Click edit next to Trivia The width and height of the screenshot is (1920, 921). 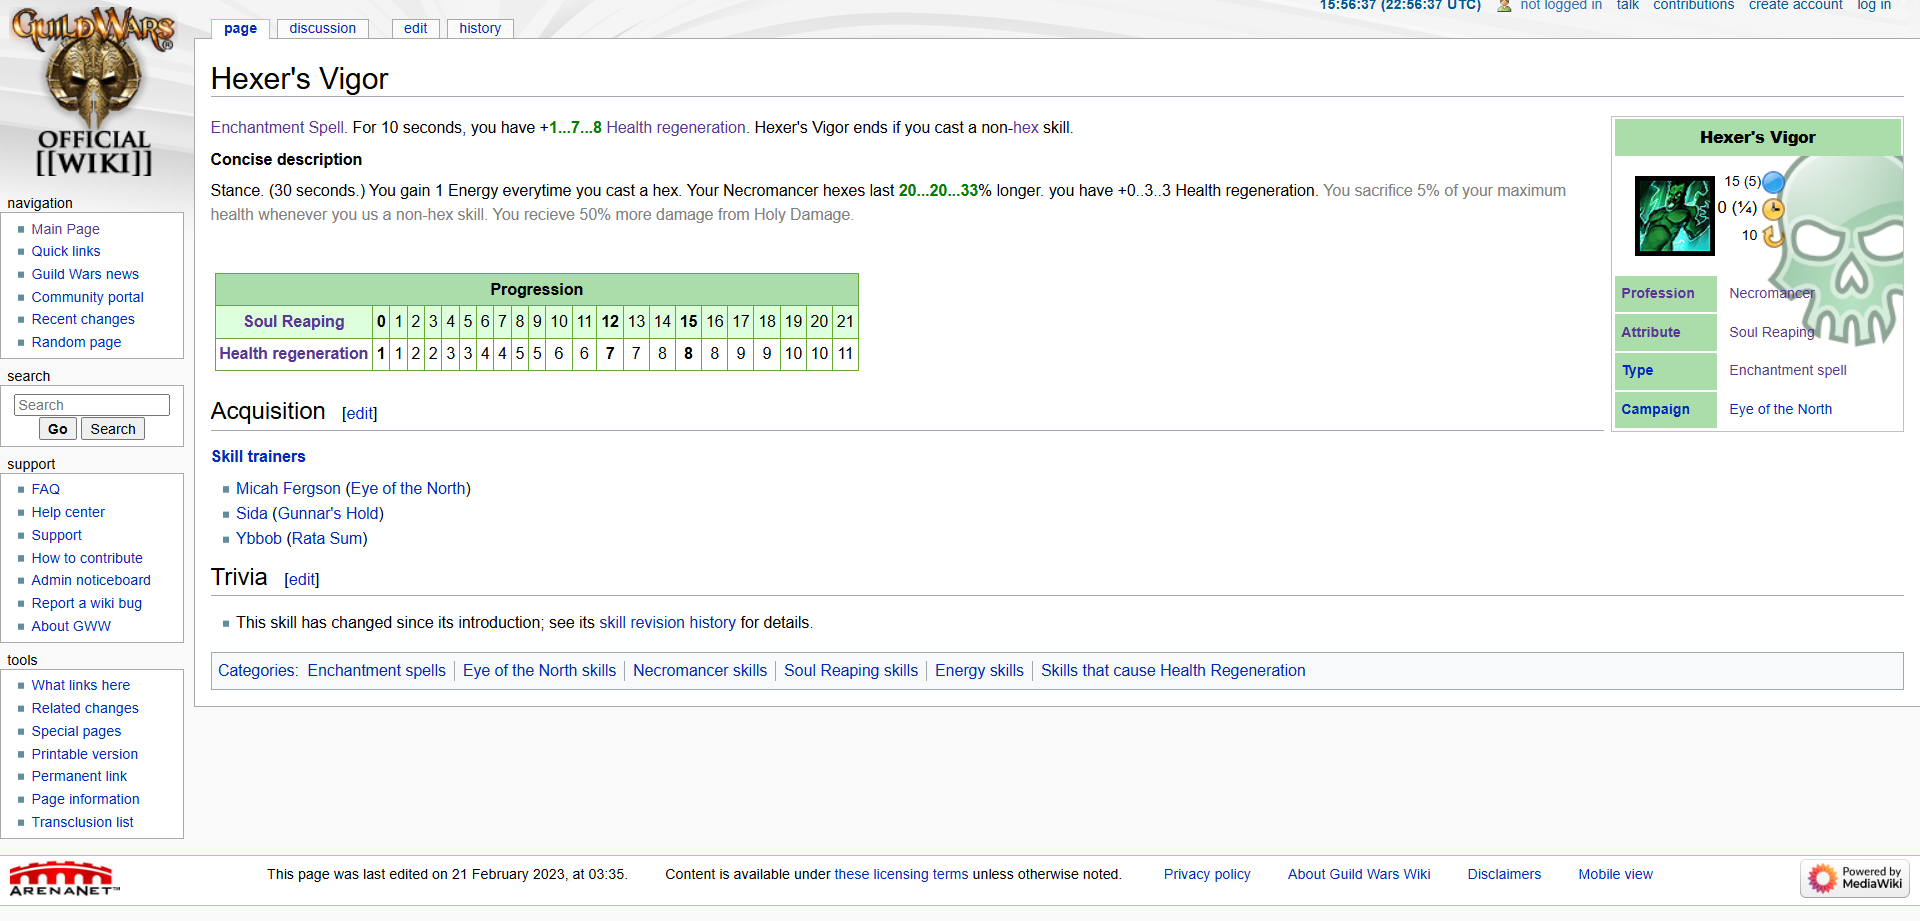[302, 579]
